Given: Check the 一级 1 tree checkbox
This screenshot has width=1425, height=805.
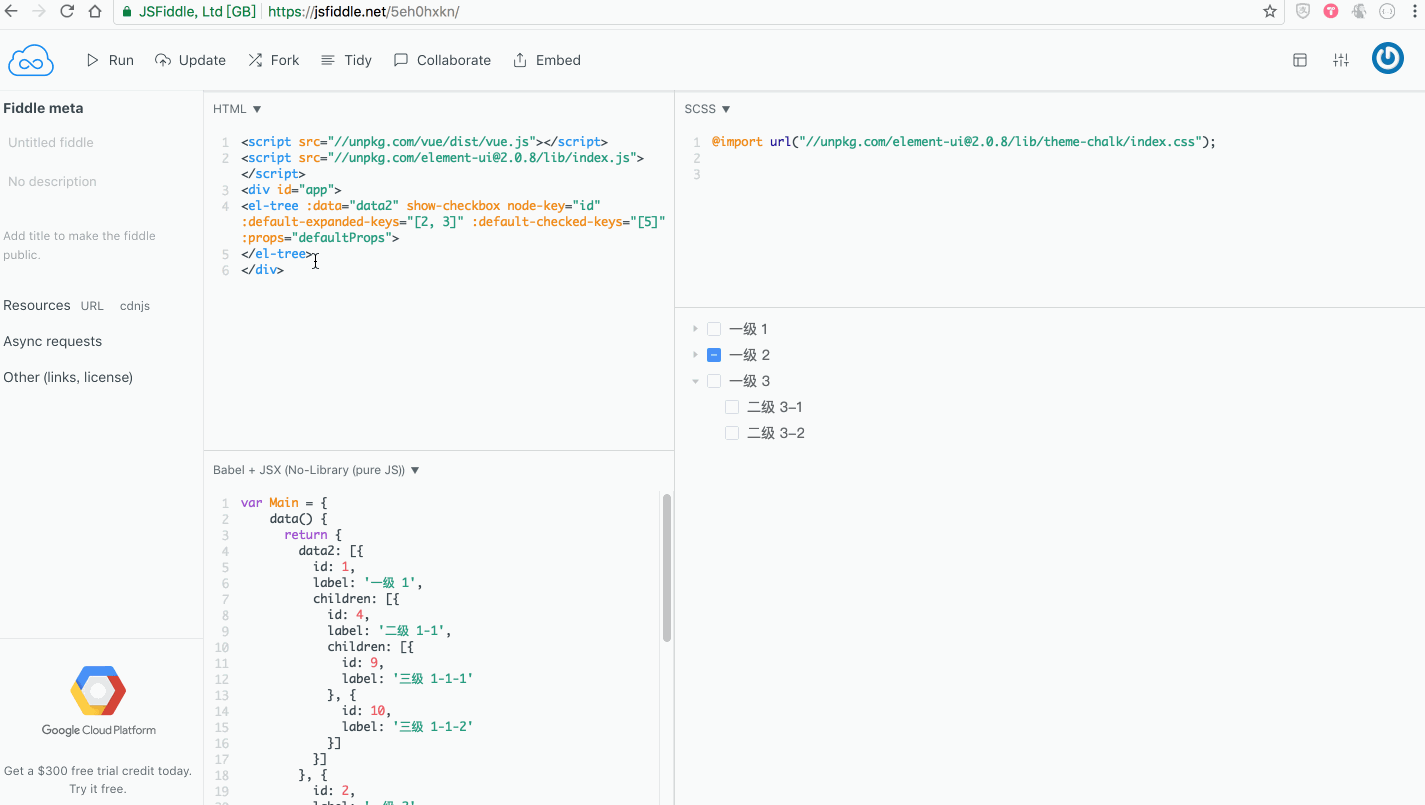Looking at the screenshot, I should [714, 328].
